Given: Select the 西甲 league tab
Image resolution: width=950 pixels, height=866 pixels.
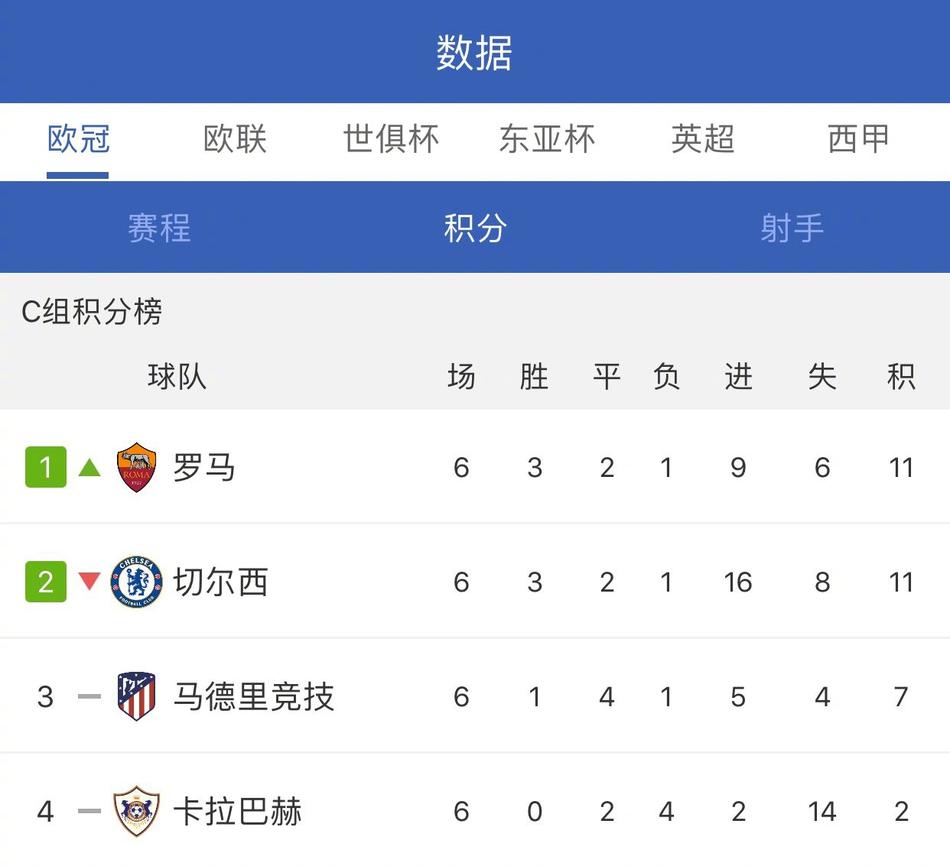Looking at the screenshot, I should click(859, 139).
